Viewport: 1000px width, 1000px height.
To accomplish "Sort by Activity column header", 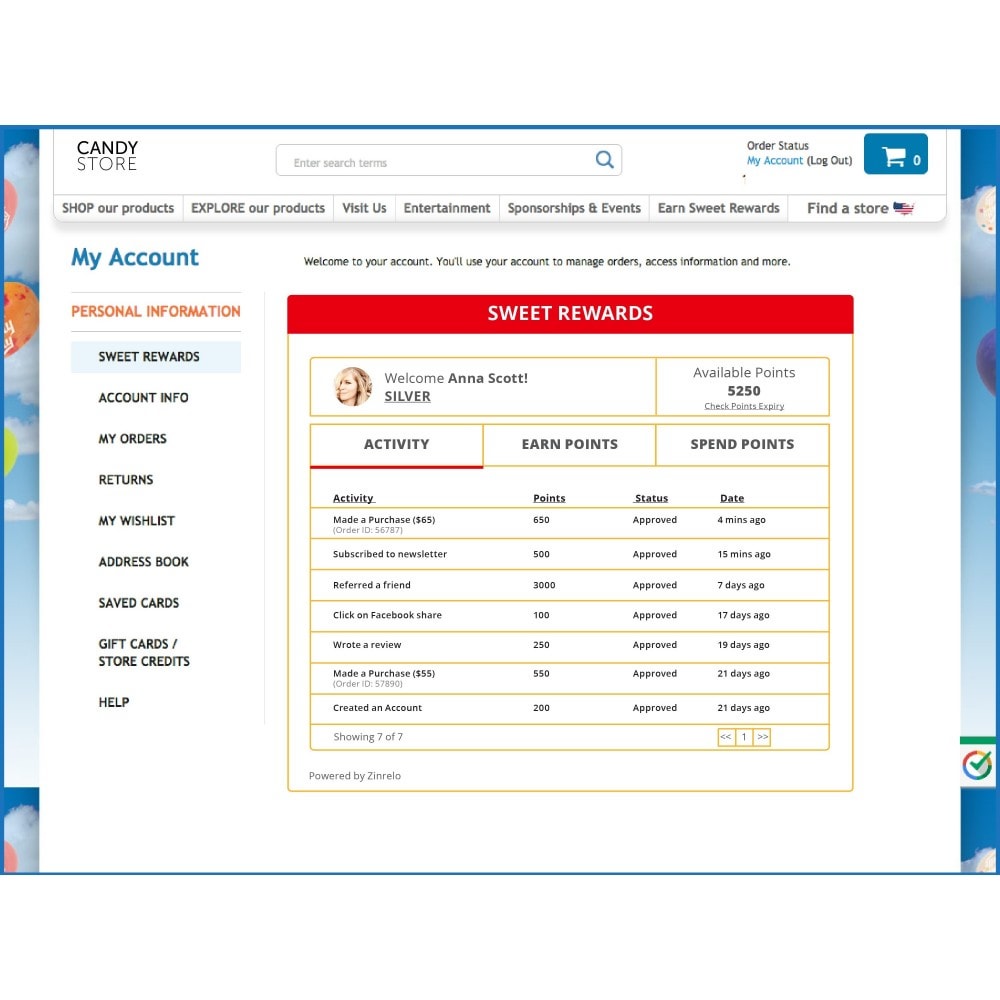I will [x=353, y=498].
